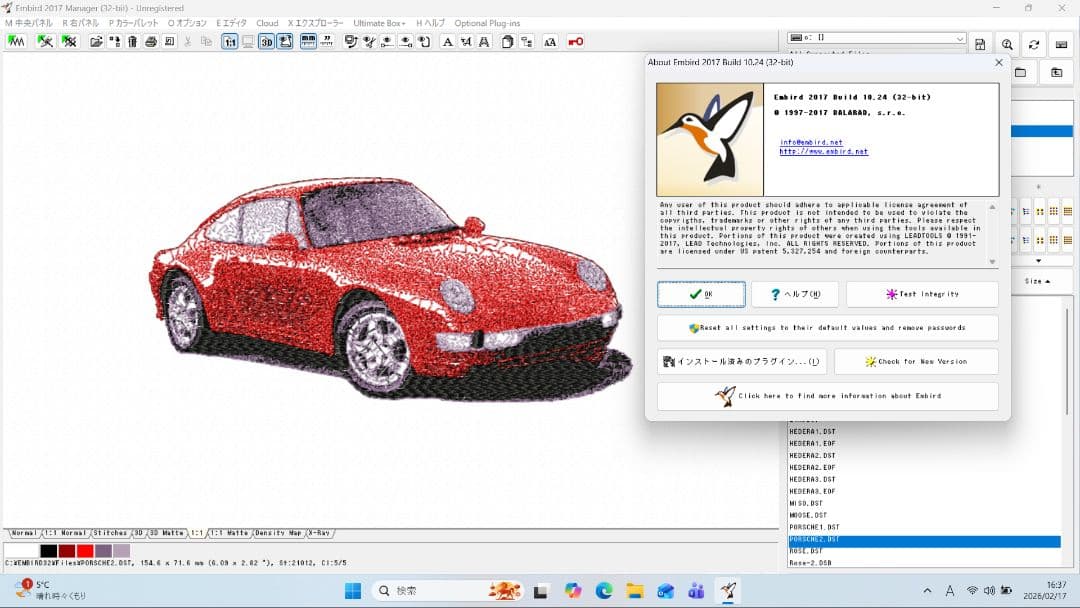The image size is (1080, 608).
Task: Open a design with the folder icon
Action: click(x=95, y=41)
